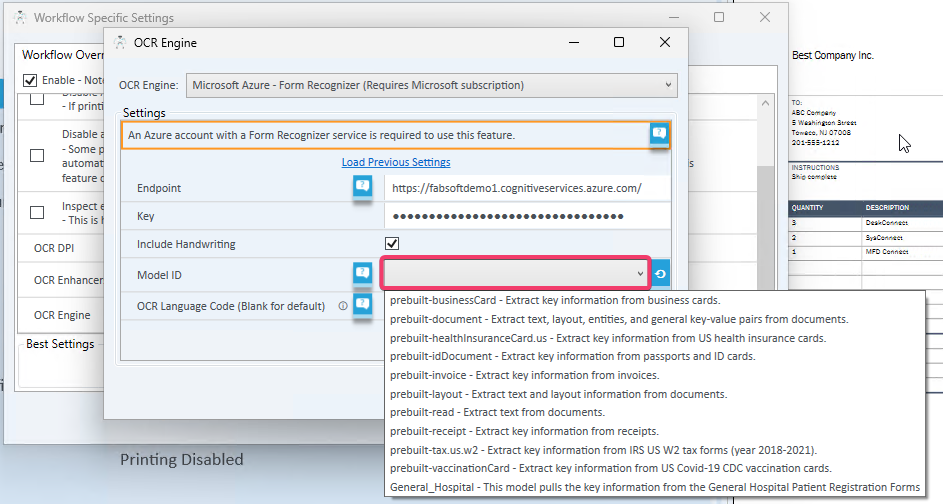Toggle the Enable checkbox in Workflow Overrides
This screenshot has height=504, width=943.
(x=30, y=80)
